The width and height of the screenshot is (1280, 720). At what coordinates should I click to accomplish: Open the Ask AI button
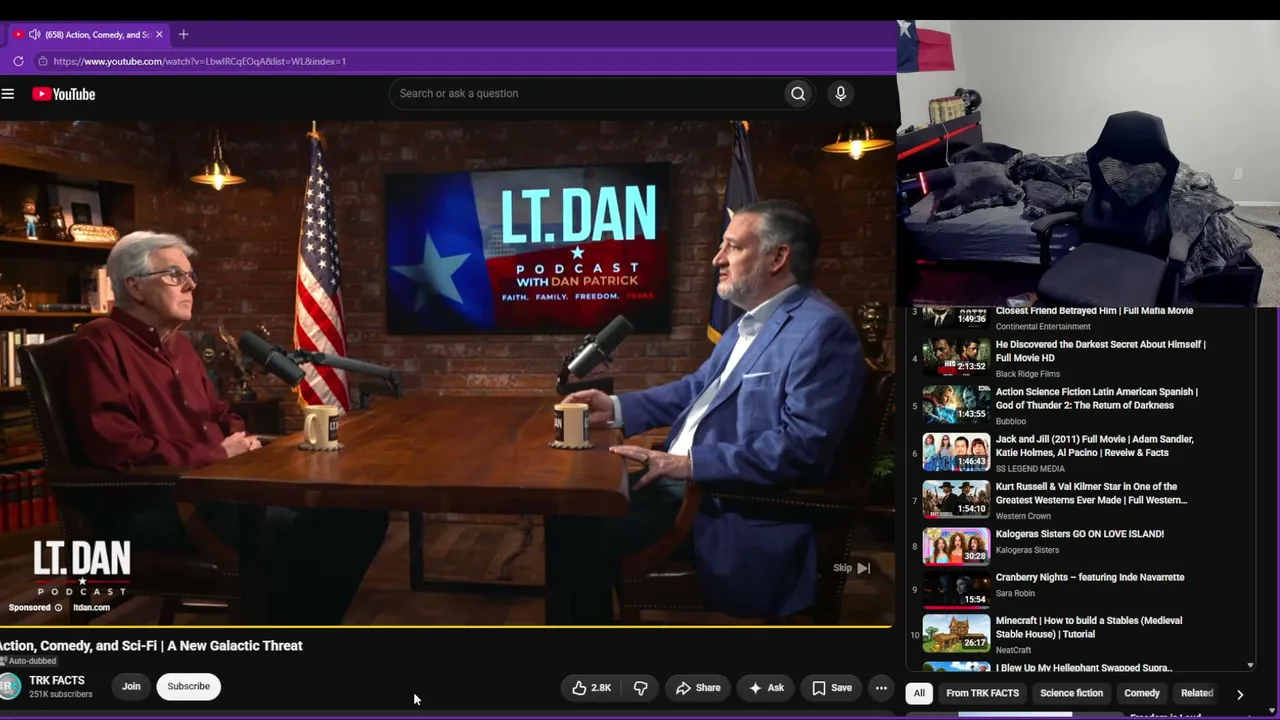click(766, 688)
